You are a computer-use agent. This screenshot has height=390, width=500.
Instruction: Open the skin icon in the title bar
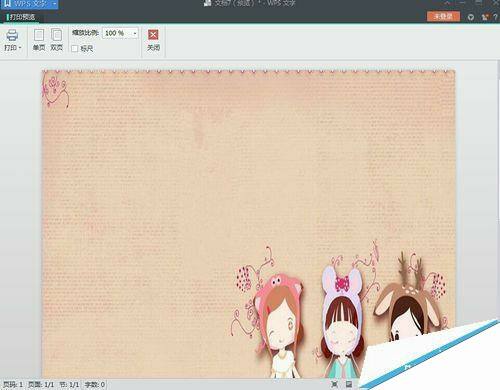[x=471, y=17]
